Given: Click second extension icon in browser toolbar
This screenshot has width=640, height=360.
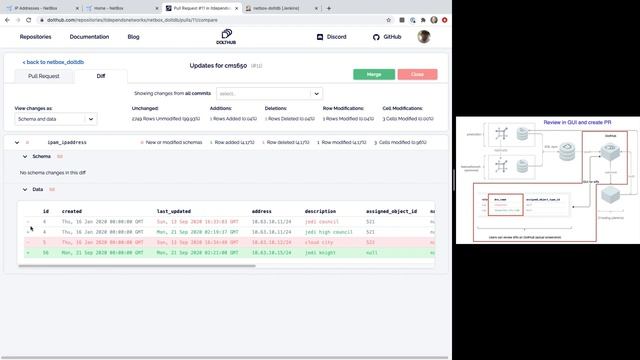Looking at the screenshot, I should (413, 20).
